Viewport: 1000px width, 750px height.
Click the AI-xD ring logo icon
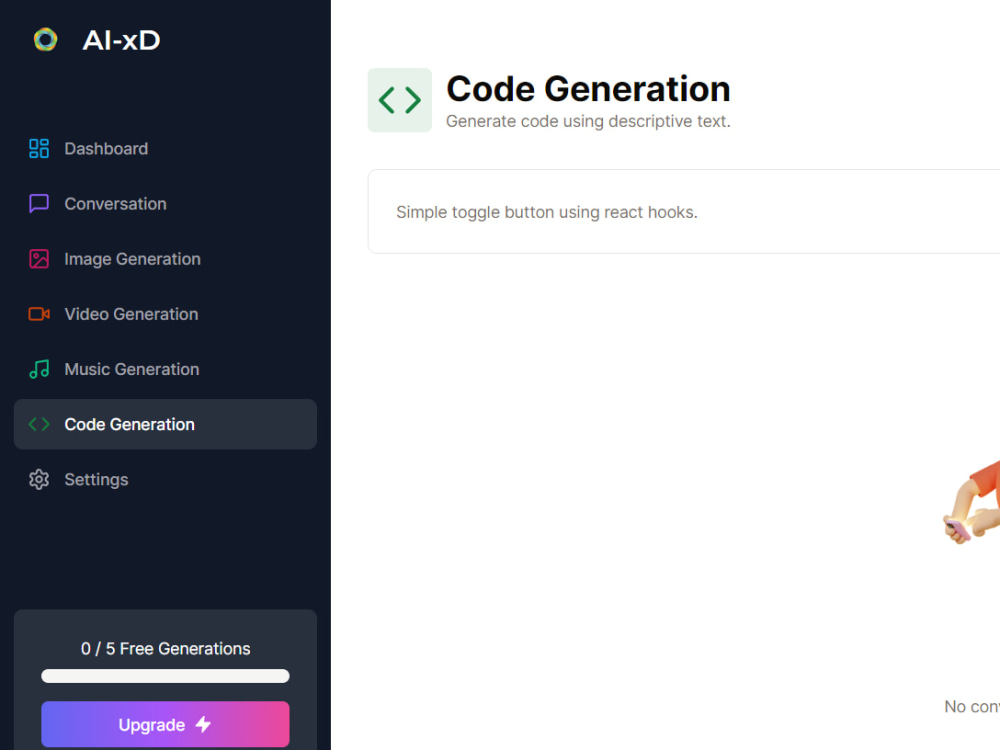coord(45,40)
